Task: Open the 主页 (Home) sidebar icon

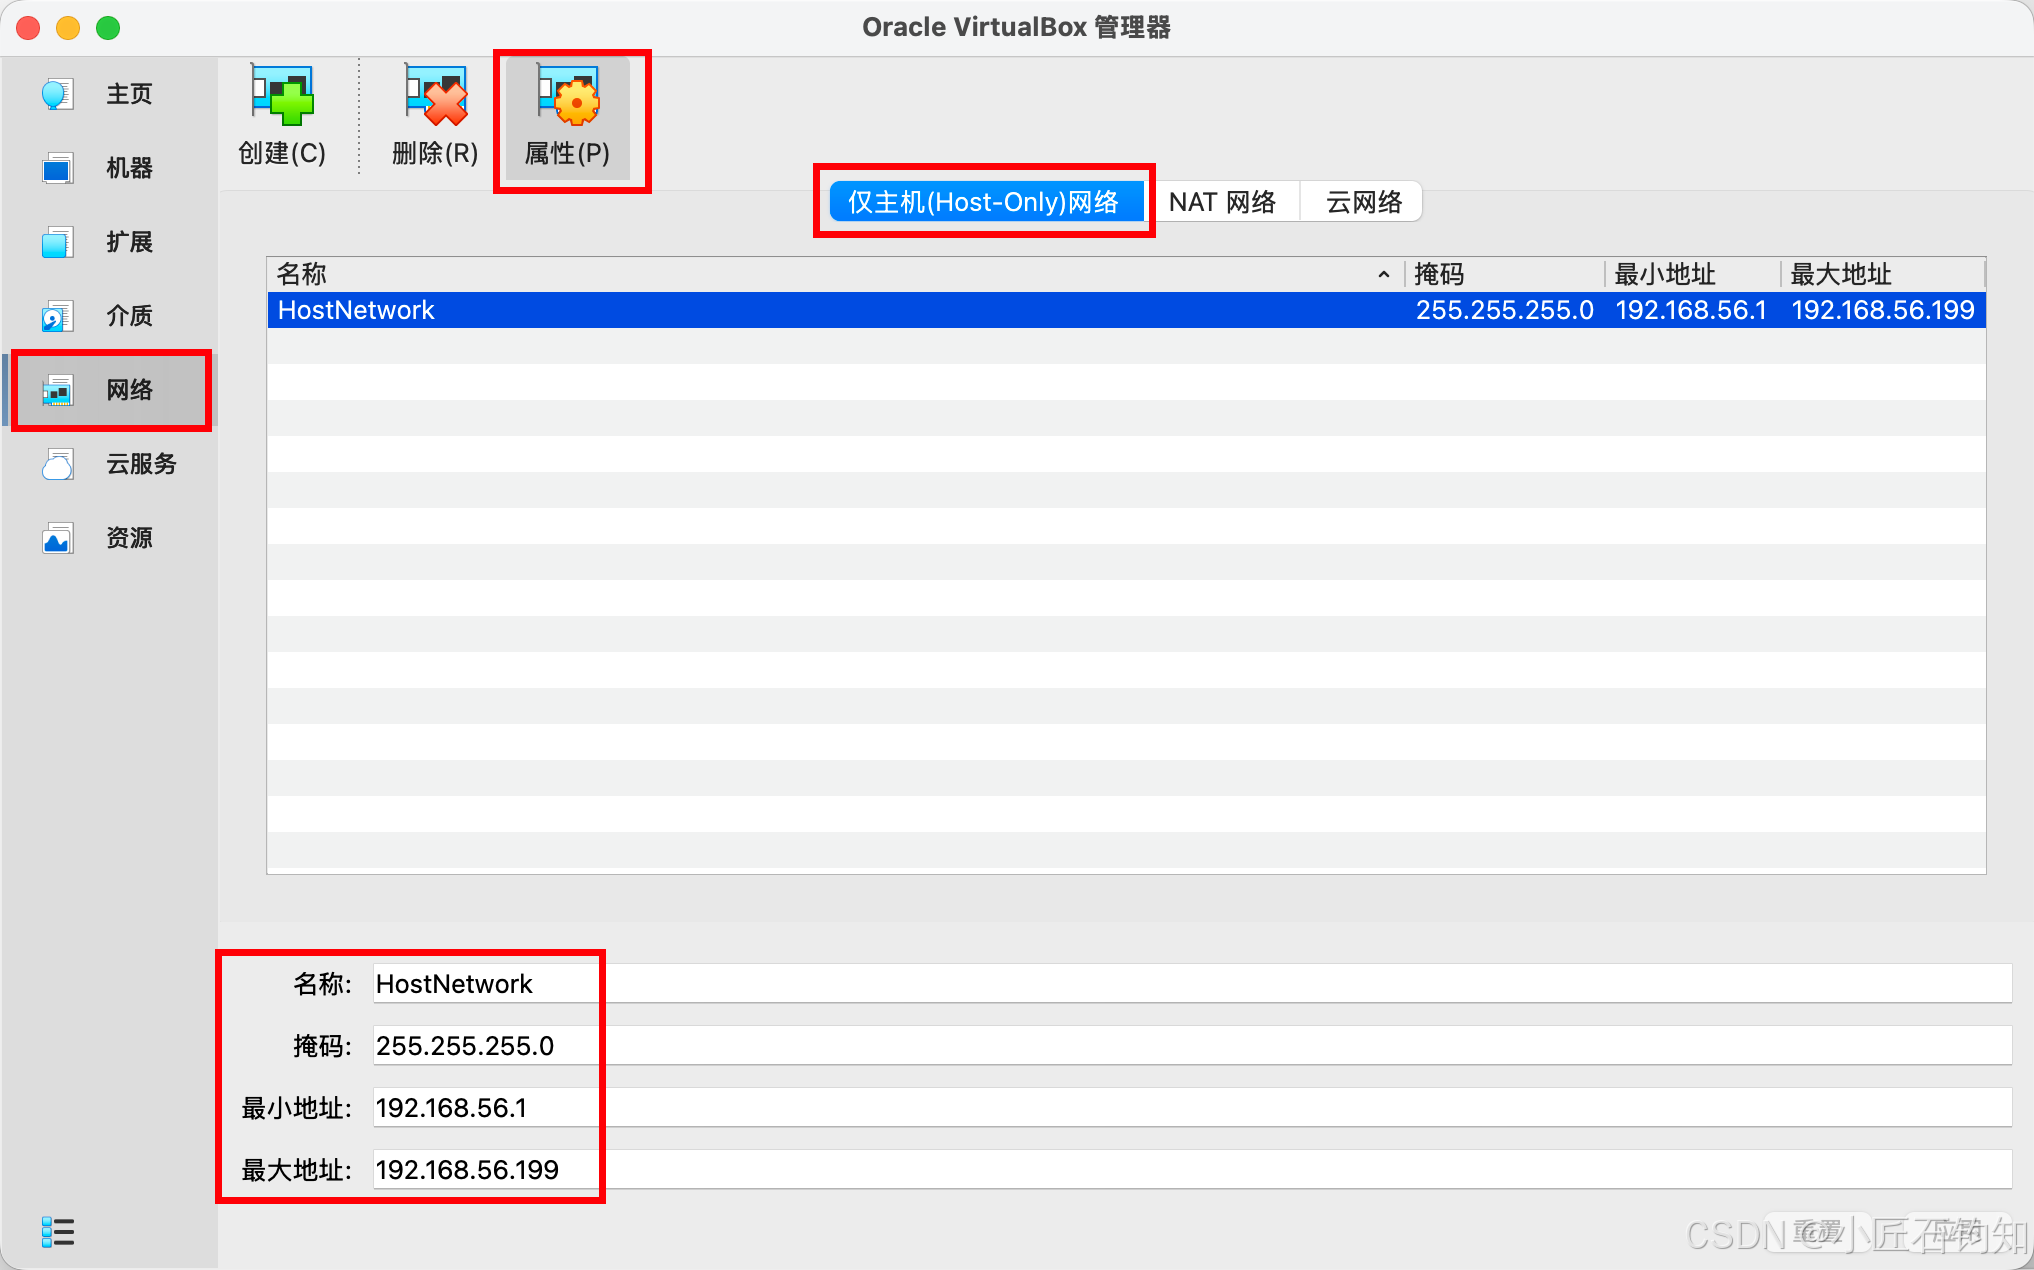Action: pos(57,94)
